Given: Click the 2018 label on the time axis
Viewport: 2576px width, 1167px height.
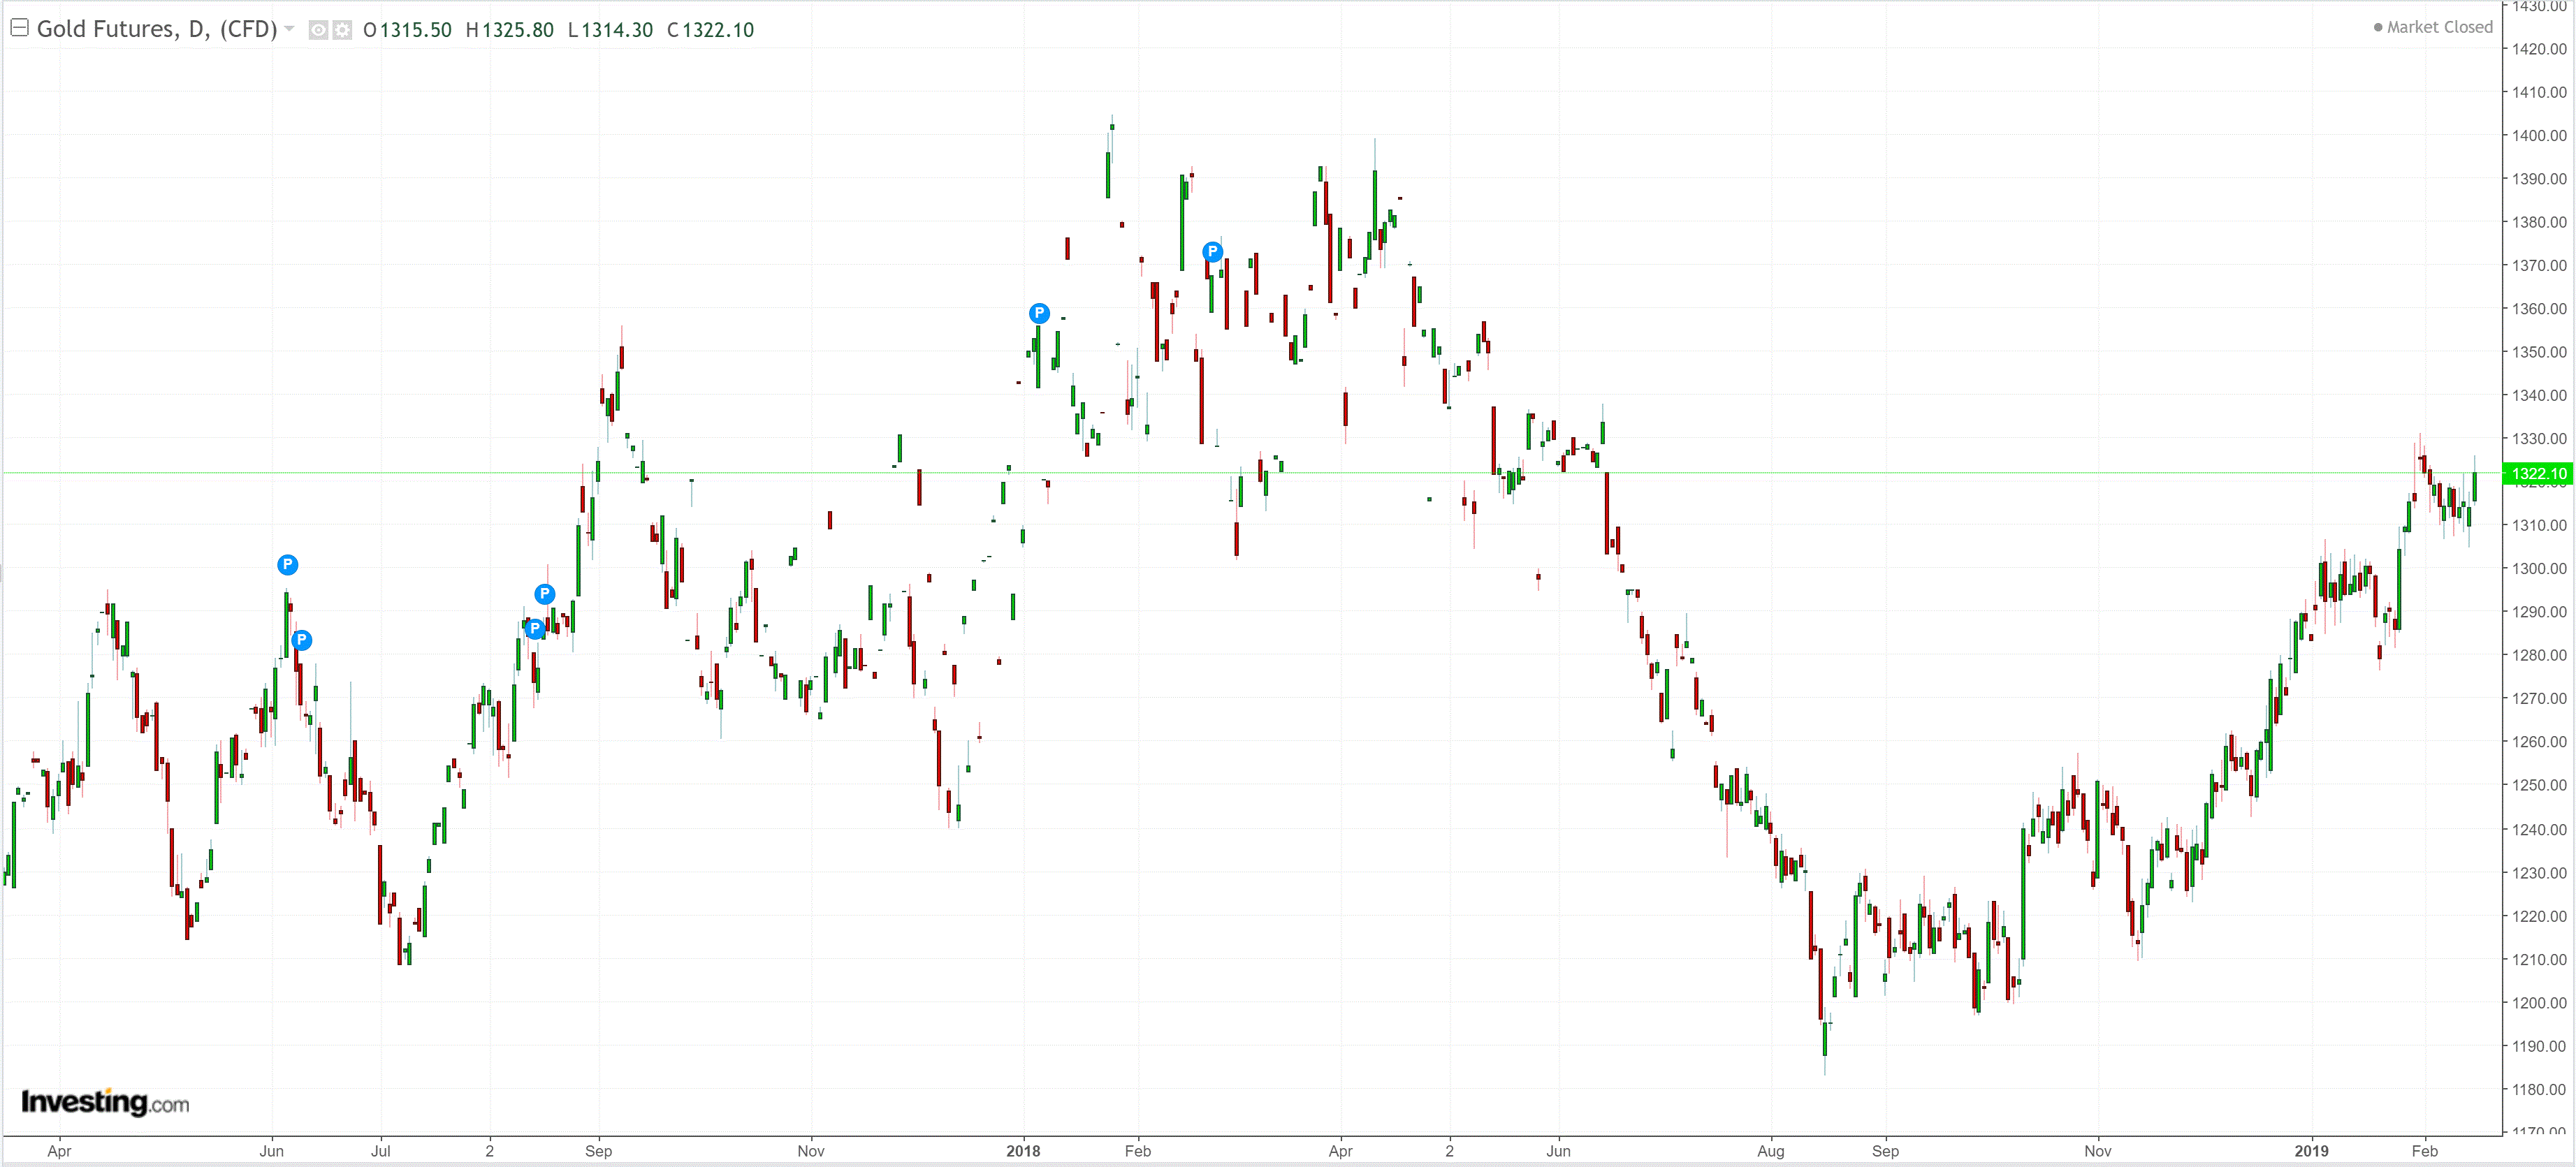Looking at the screenshot, I should tap(1023, 1151).
